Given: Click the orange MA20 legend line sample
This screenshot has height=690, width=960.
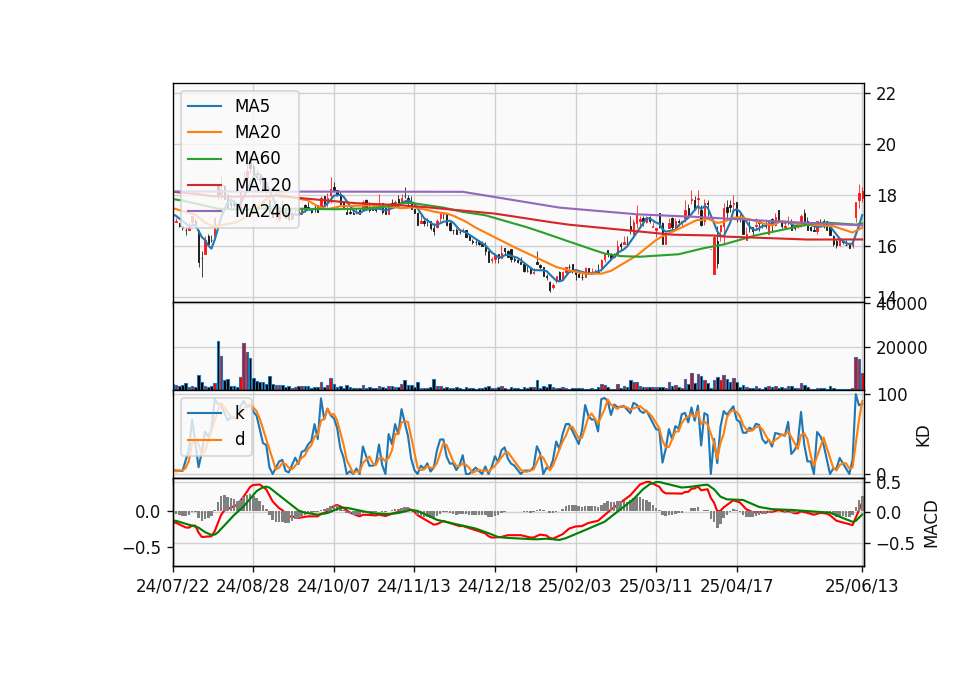Looking at the screenshot, I should click(204, 132).
